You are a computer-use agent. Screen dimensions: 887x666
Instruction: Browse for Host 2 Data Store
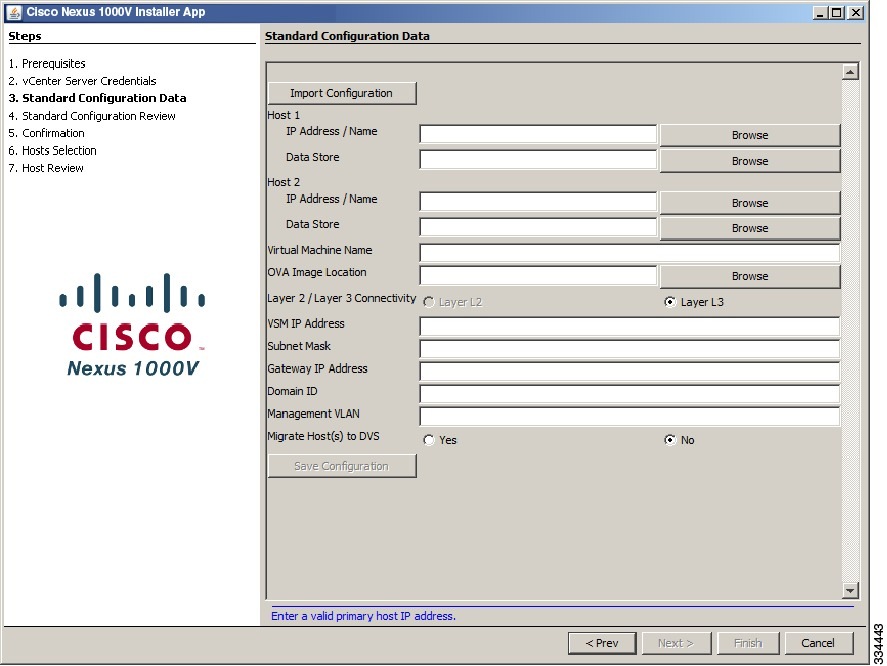pos(749,228)
